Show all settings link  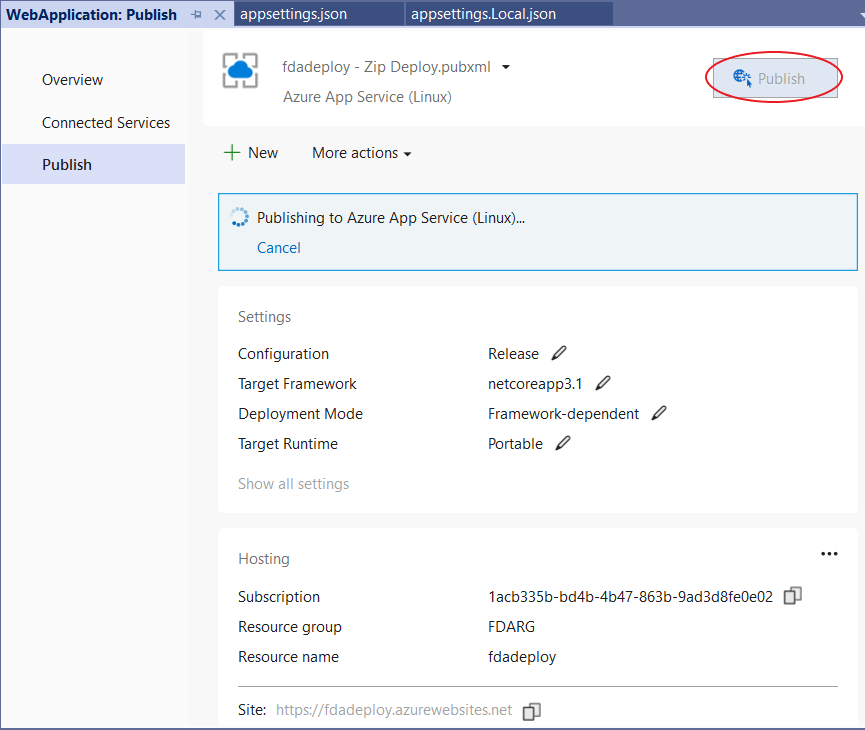click(293, 484)
